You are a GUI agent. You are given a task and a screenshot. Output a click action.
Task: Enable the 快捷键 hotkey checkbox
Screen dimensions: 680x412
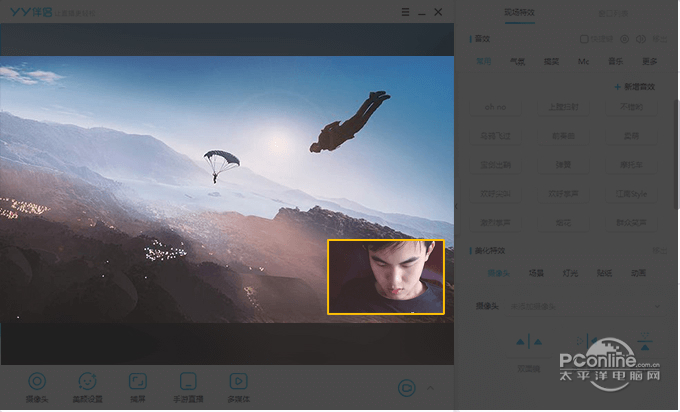[x=584, y=39]
